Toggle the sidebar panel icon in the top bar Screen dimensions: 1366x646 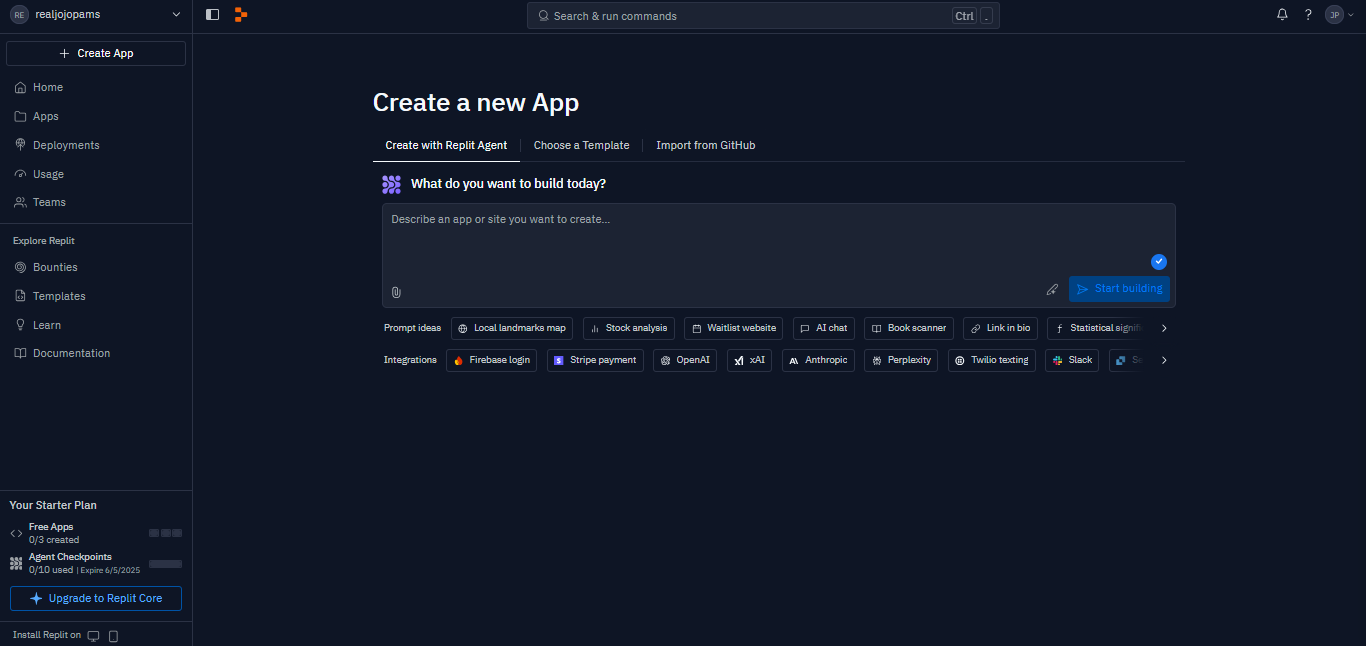[211, 14]
